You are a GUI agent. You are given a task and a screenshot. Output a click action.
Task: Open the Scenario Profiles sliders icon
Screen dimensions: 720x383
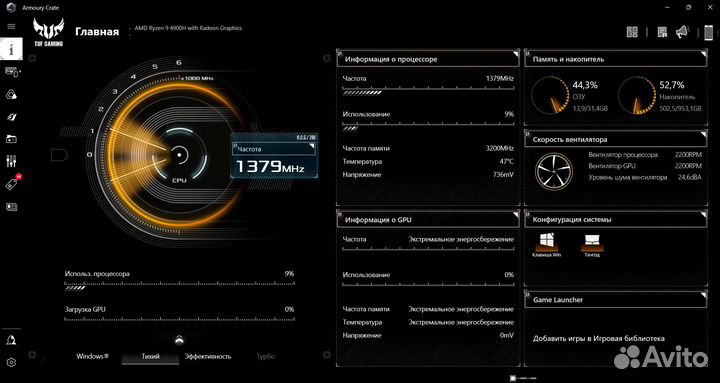[x=11, y=161]
